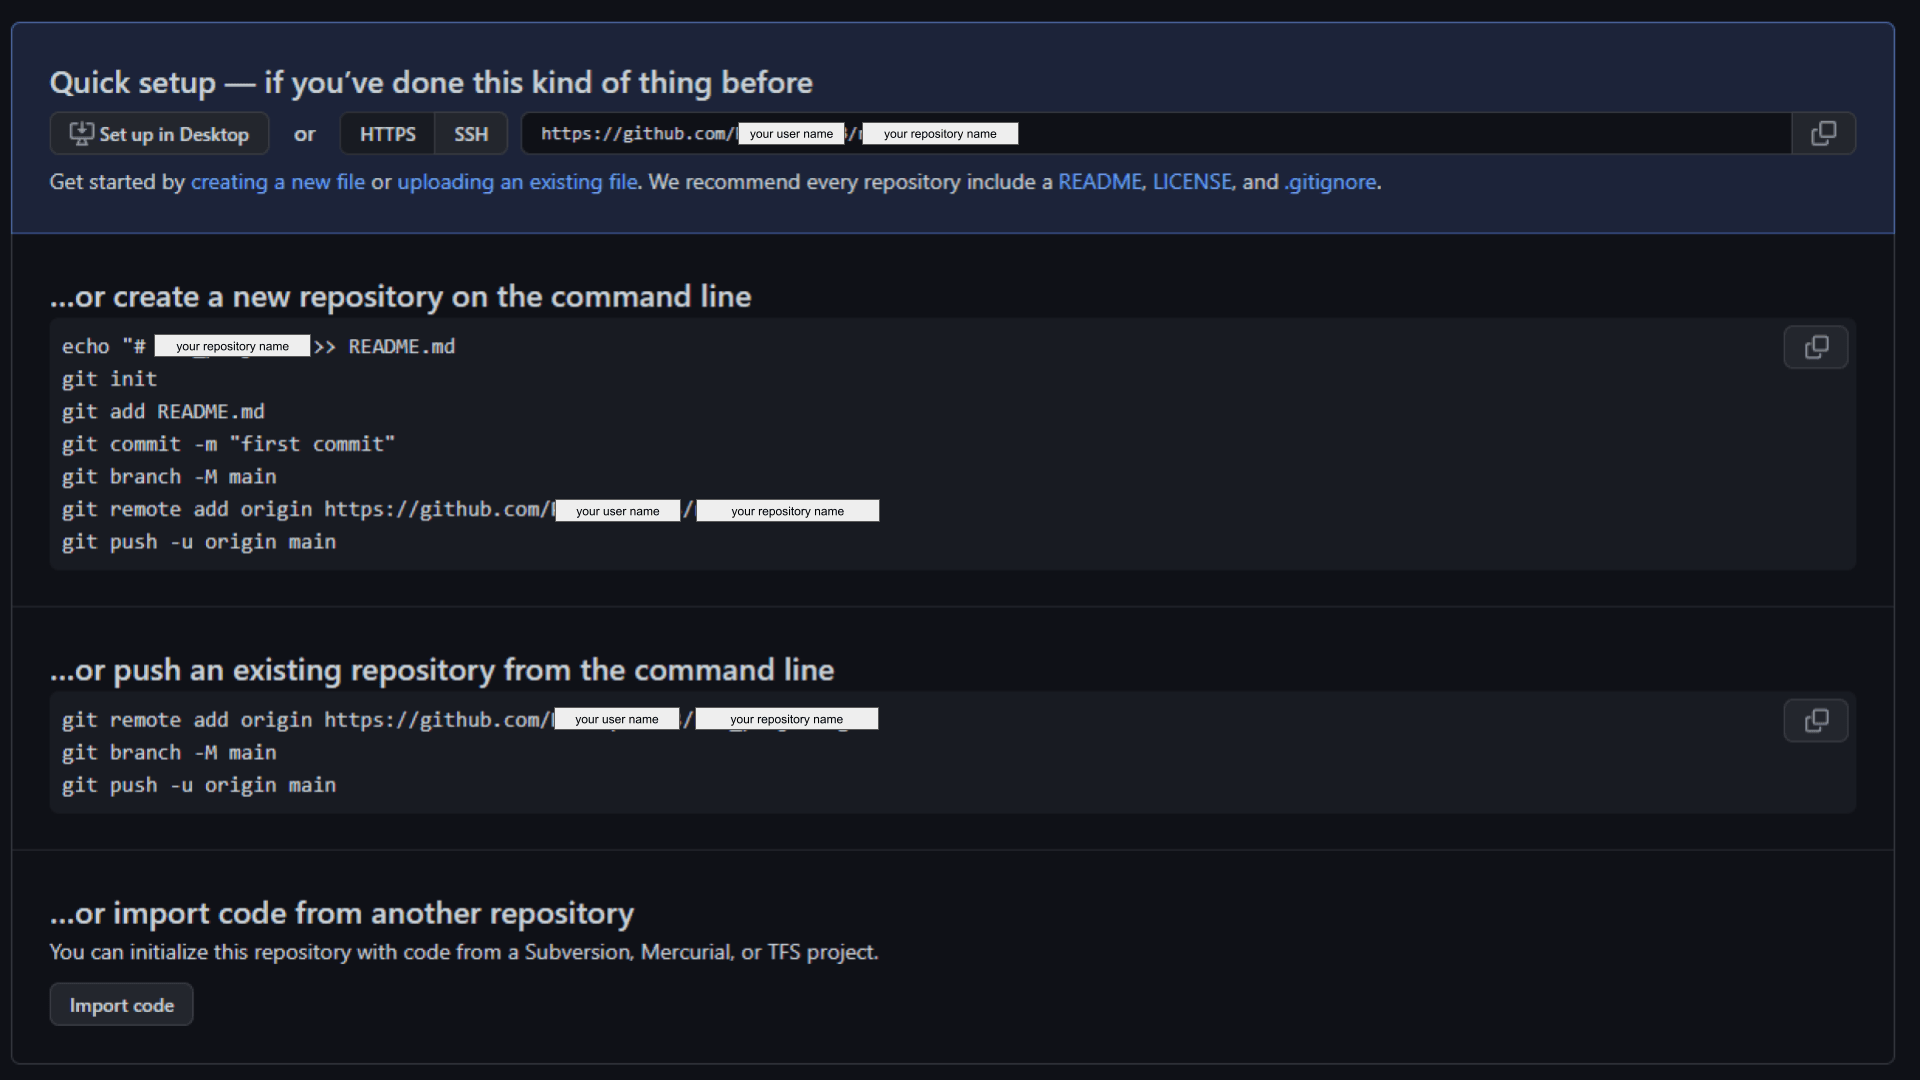Screen dimensions: 1920x1080
Task: Click the Set up in Desktop button
Action: (x=158, y=133)
